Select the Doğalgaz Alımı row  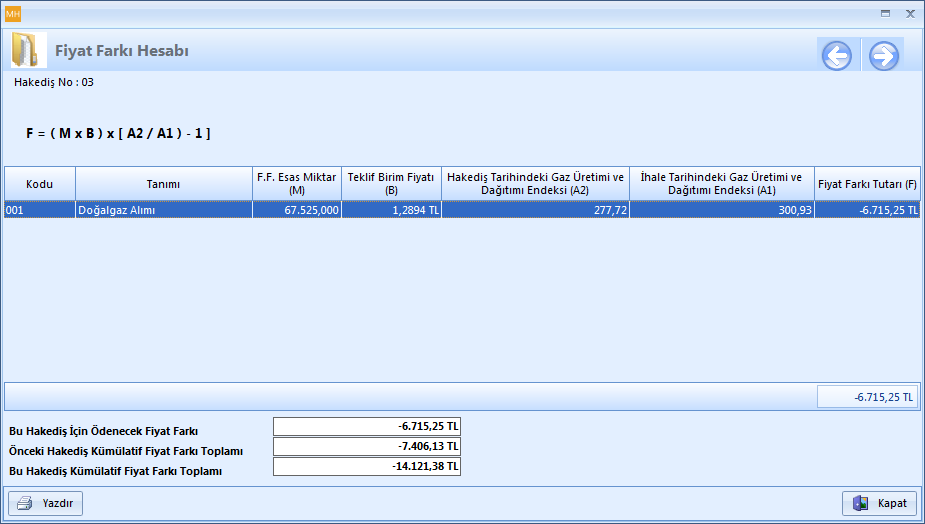click(x=163, y=210)
